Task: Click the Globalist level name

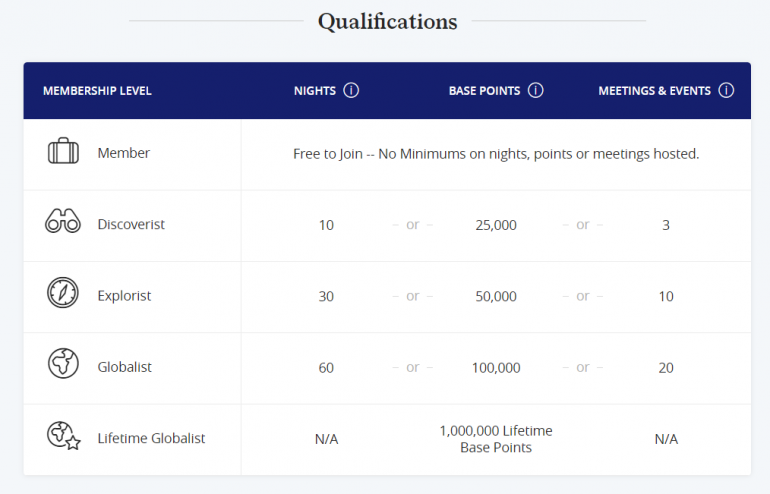Action: tap(125, 367)
